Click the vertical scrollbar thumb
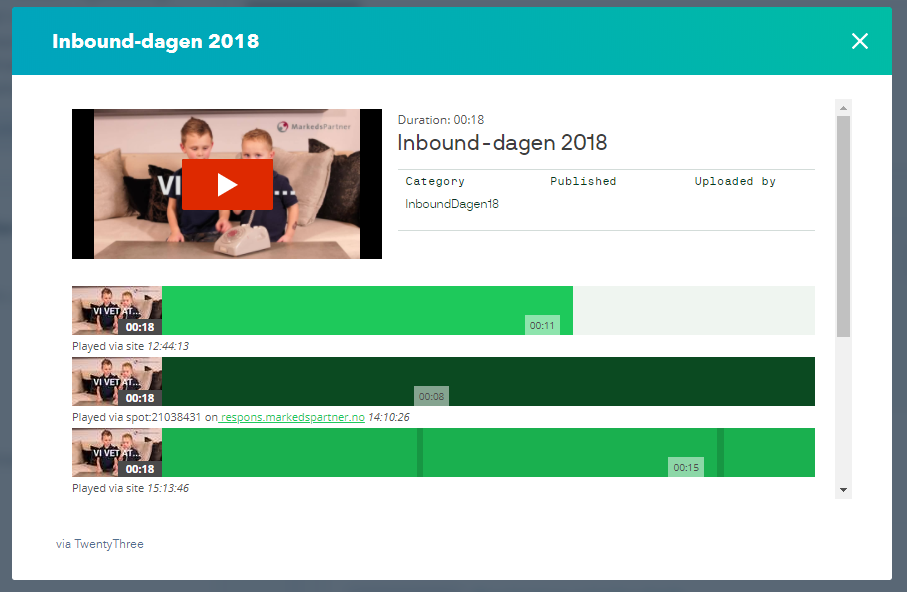Viewport: 907px width, 592px height. 843,226
